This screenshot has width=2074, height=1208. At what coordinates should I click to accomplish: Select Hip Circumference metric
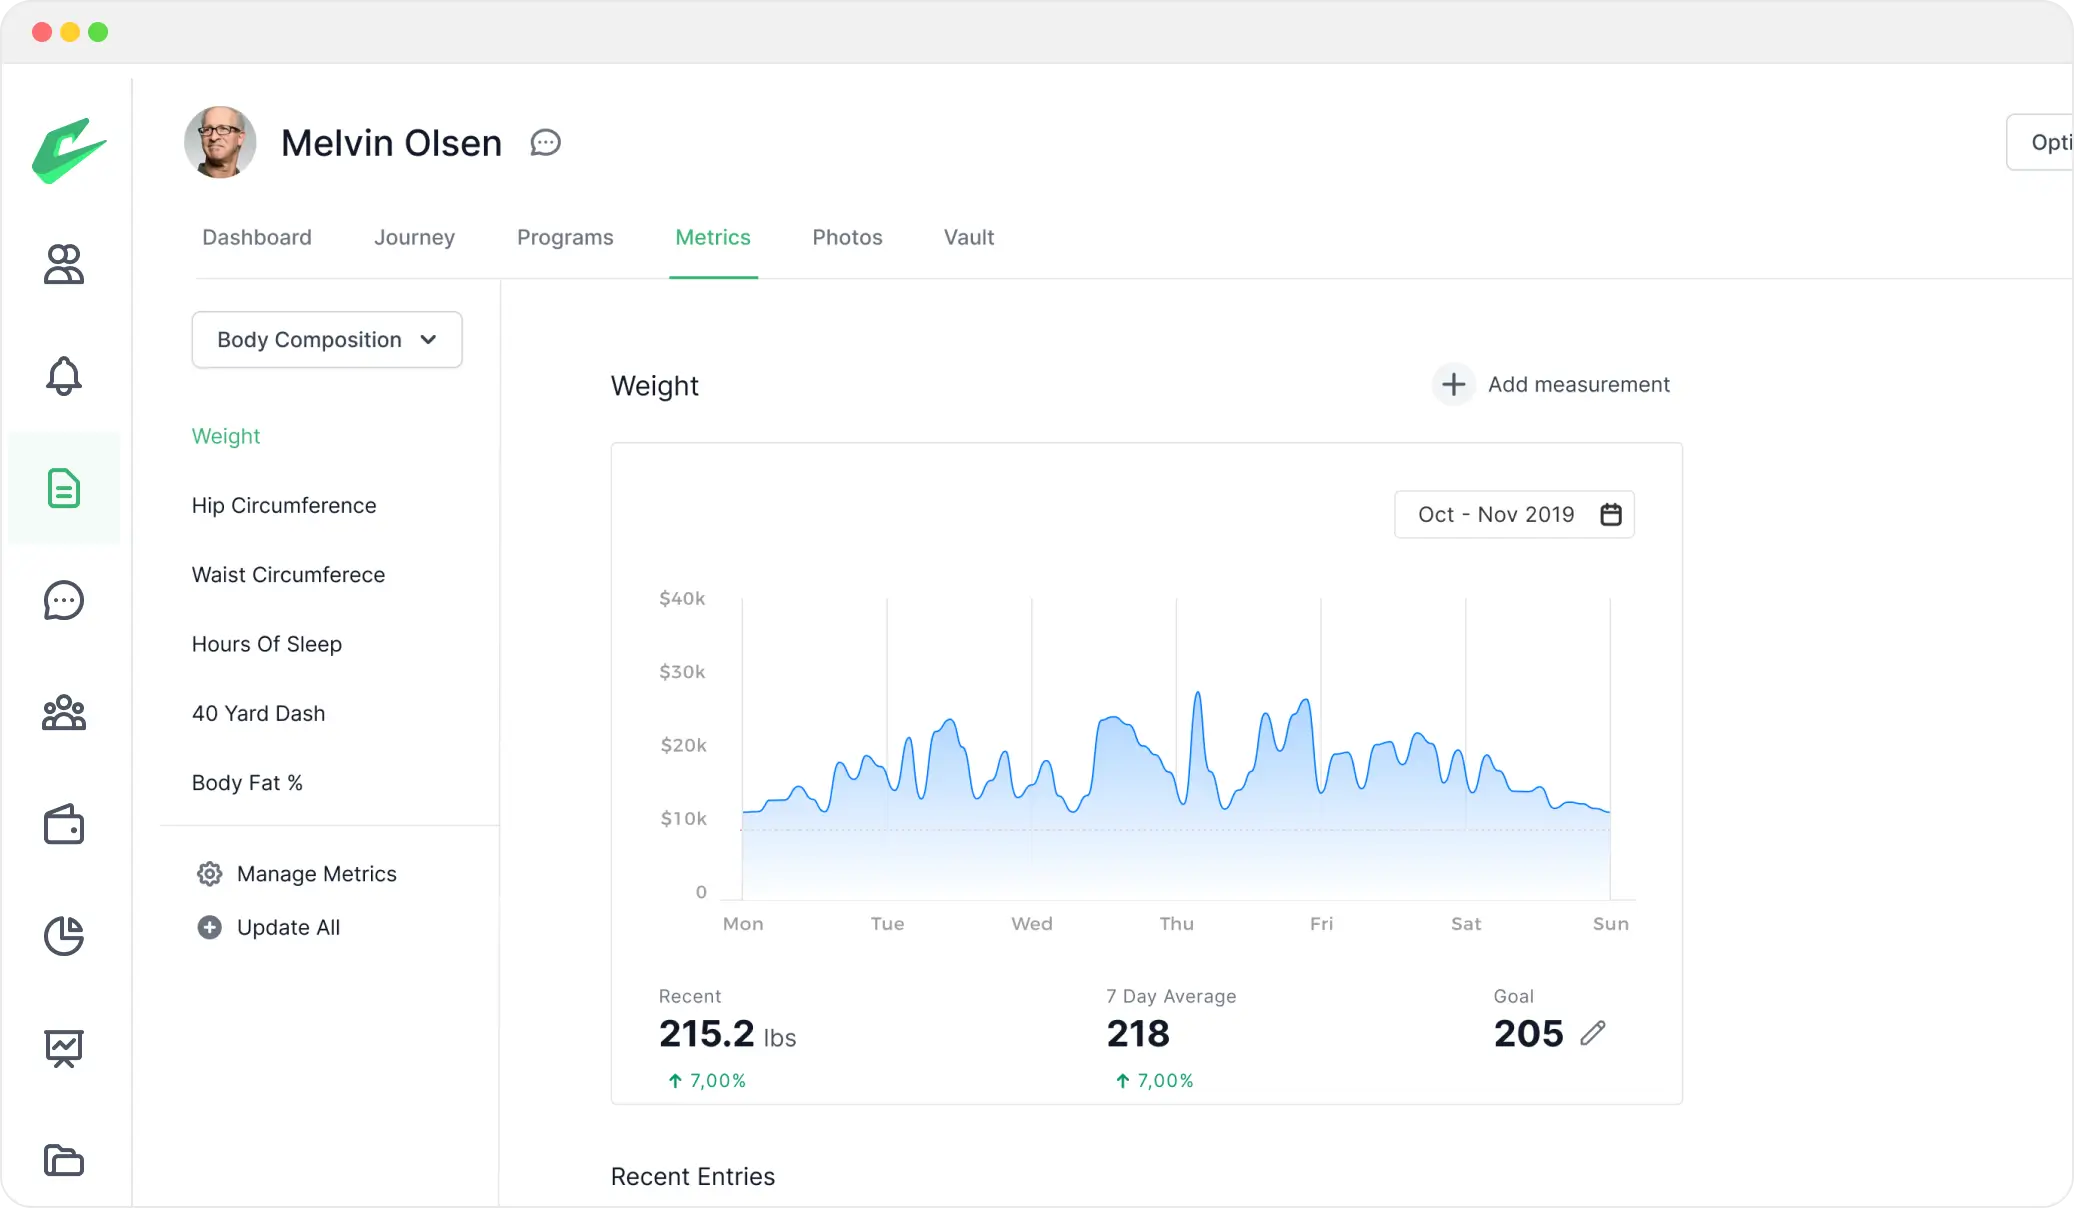pyautogui.click(x=283, y=505)
